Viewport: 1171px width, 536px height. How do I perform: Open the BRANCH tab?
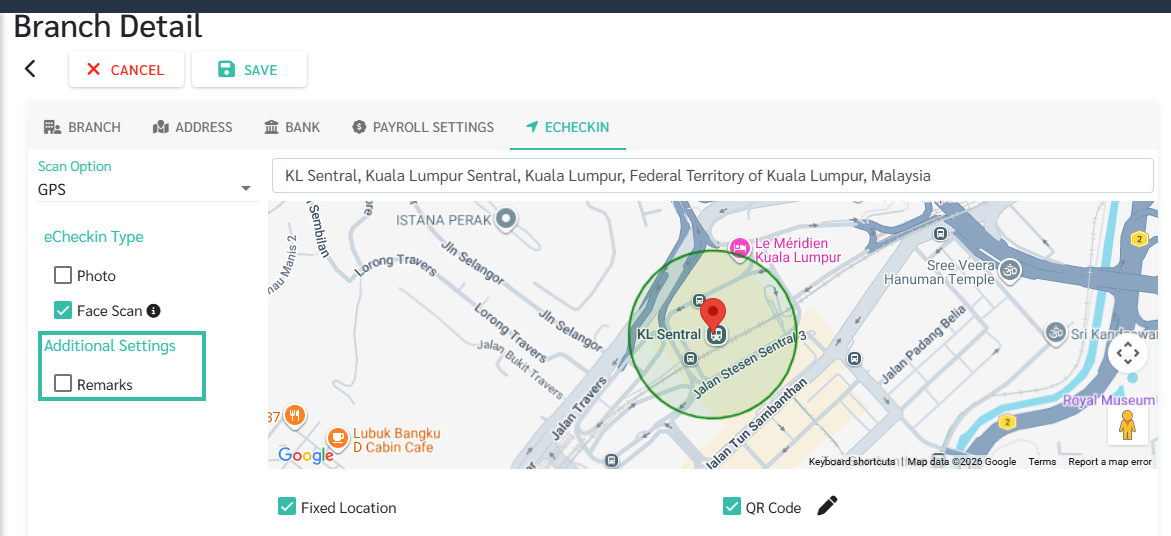pyautogui.click(x=82, y=127)
